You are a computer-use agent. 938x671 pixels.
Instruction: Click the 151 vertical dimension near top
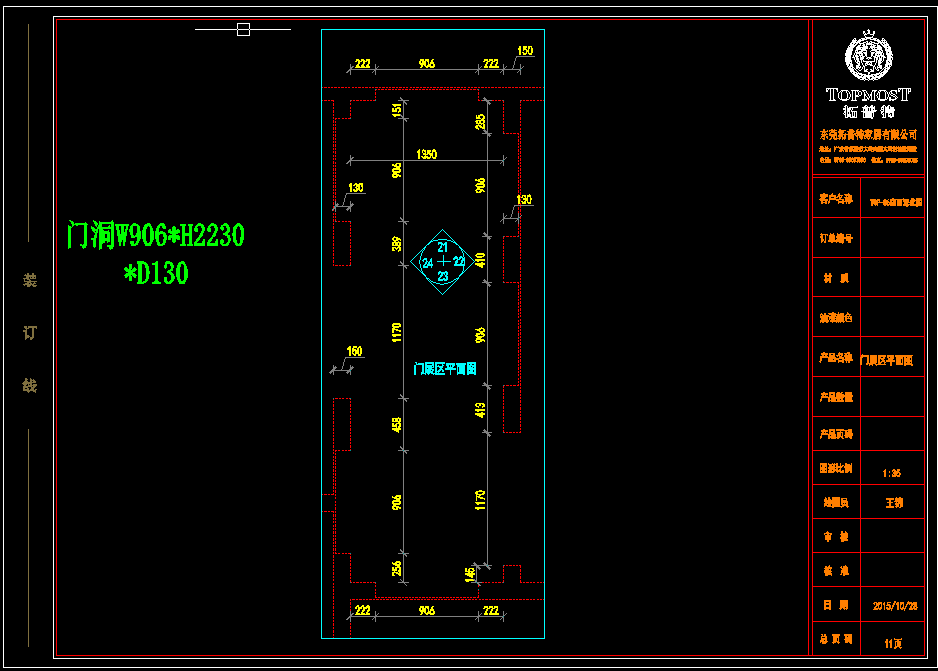click(397, 109)
